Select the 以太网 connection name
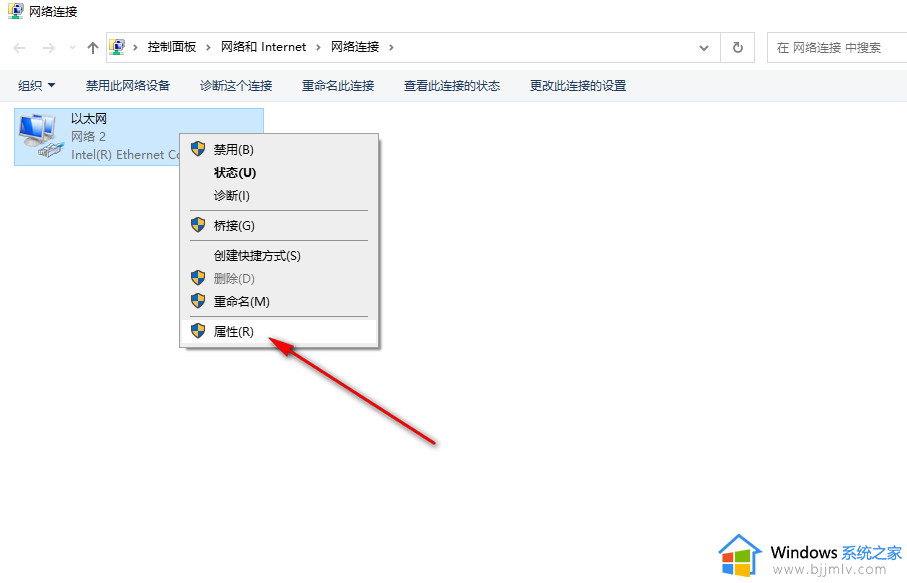907x583 pixels. coord(89,119)
